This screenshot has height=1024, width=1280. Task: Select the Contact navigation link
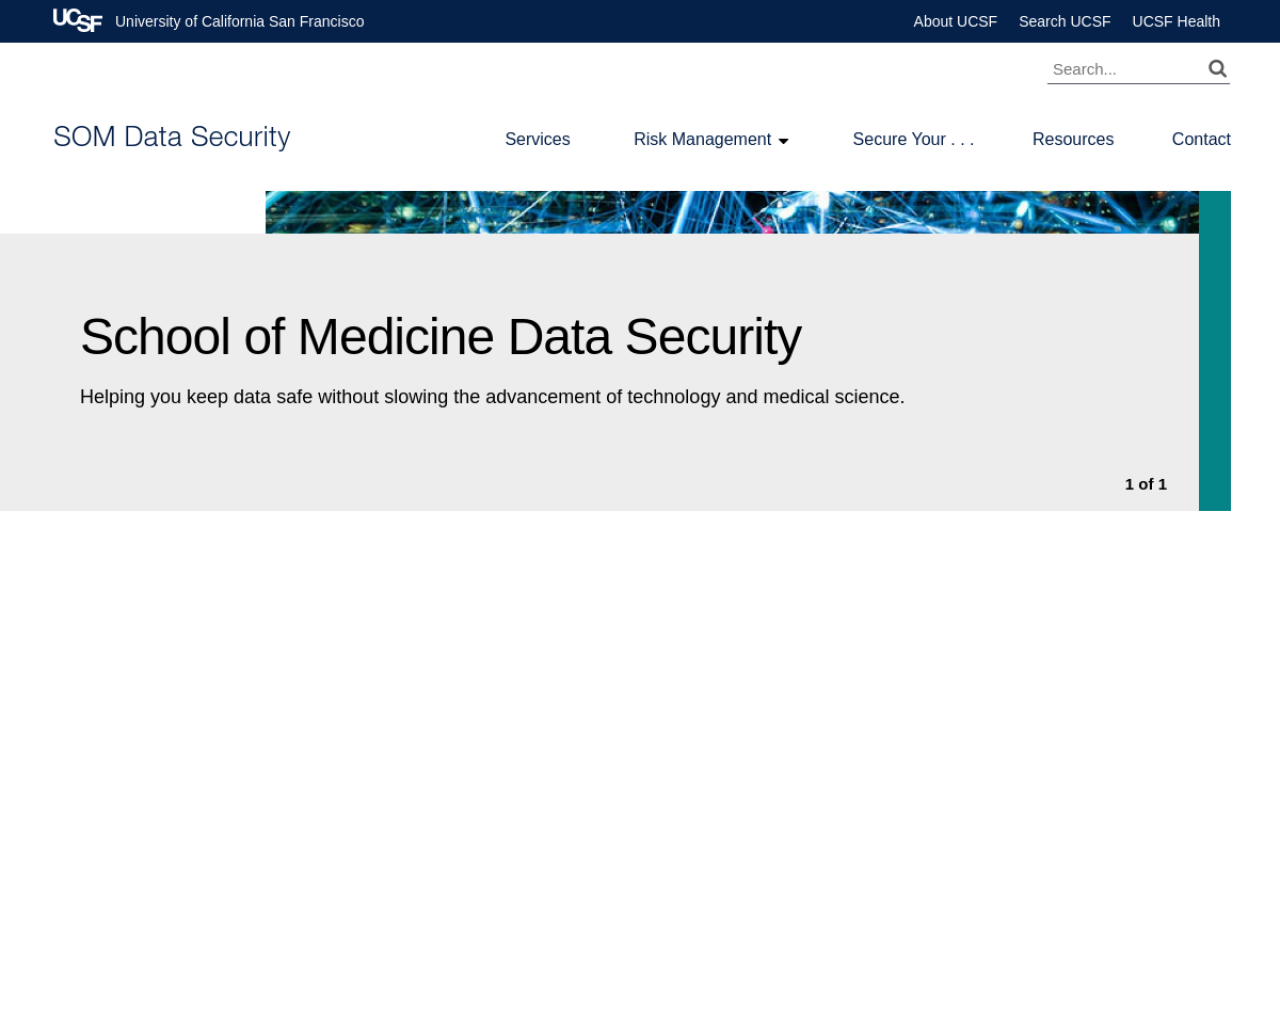[1201, 139]
